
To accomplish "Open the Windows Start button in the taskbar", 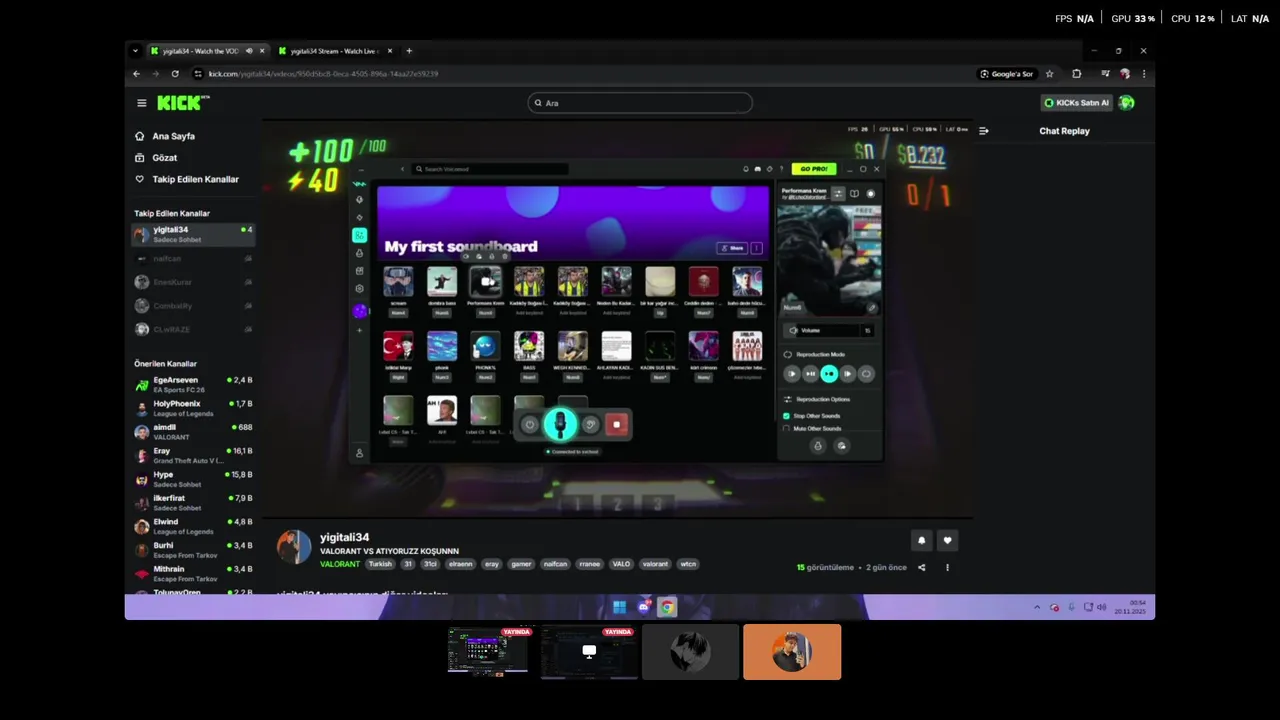I will 619,607.
